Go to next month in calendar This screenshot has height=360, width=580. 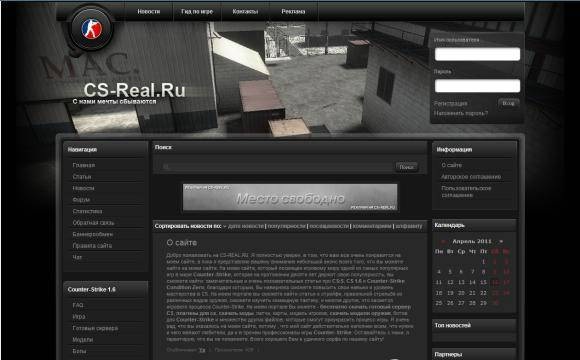pos(501,242)
